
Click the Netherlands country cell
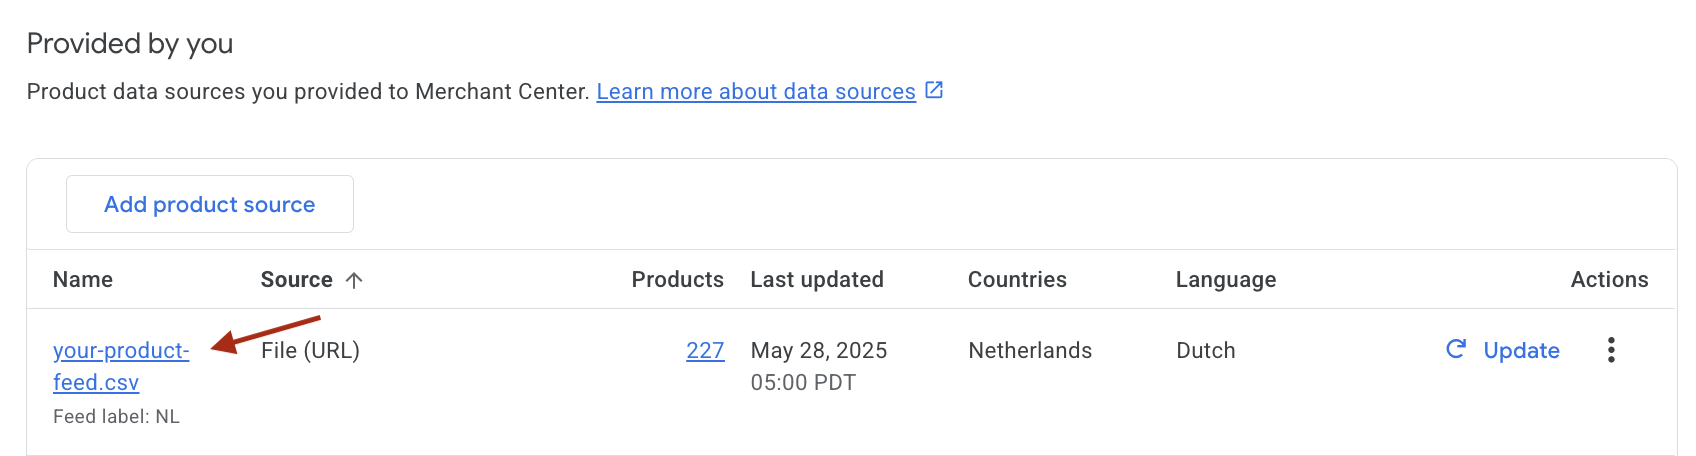[1030, 351]
